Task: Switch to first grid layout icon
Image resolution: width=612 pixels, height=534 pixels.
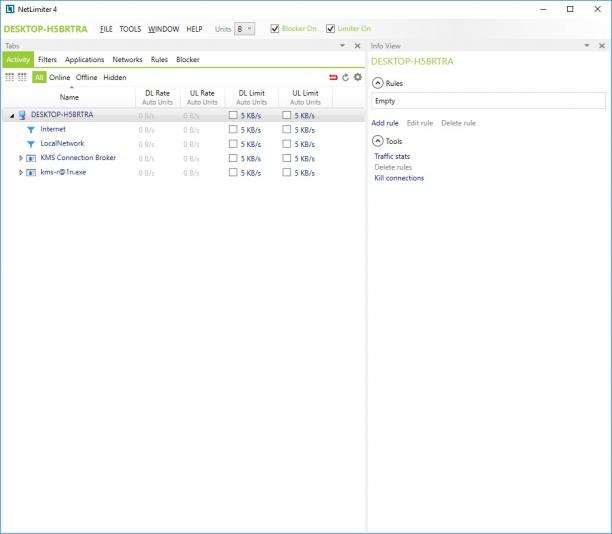Action: pos(9,77)
